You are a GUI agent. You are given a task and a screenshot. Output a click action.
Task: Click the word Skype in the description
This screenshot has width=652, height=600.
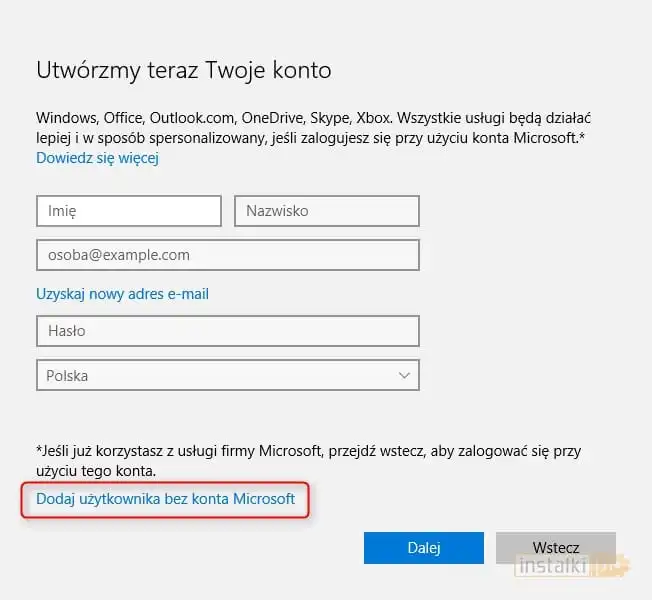(335, 117)
